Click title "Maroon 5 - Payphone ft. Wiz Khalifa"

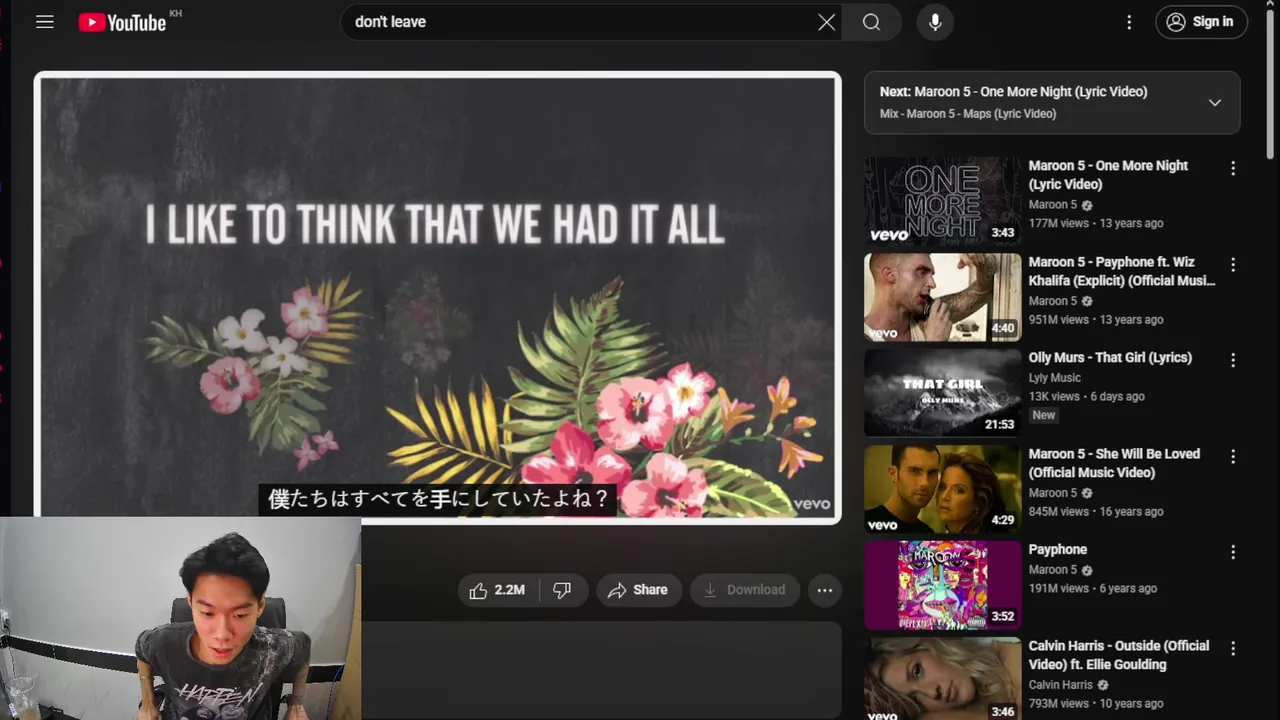[1122, 271]
